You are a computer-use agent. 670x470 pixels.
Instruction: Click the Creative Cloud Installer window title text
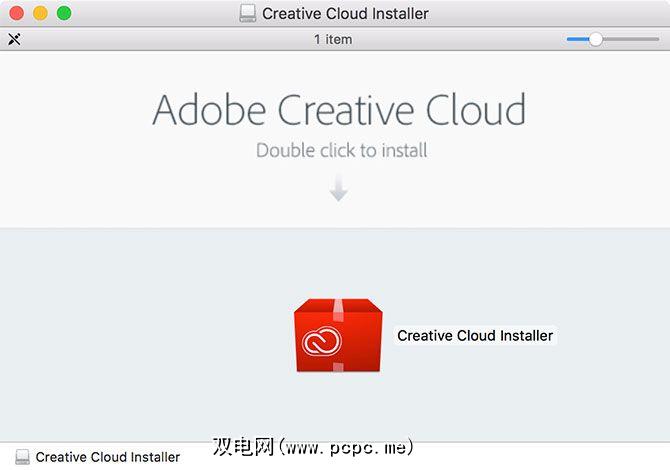pyautogui.click(x=345, y=14)
